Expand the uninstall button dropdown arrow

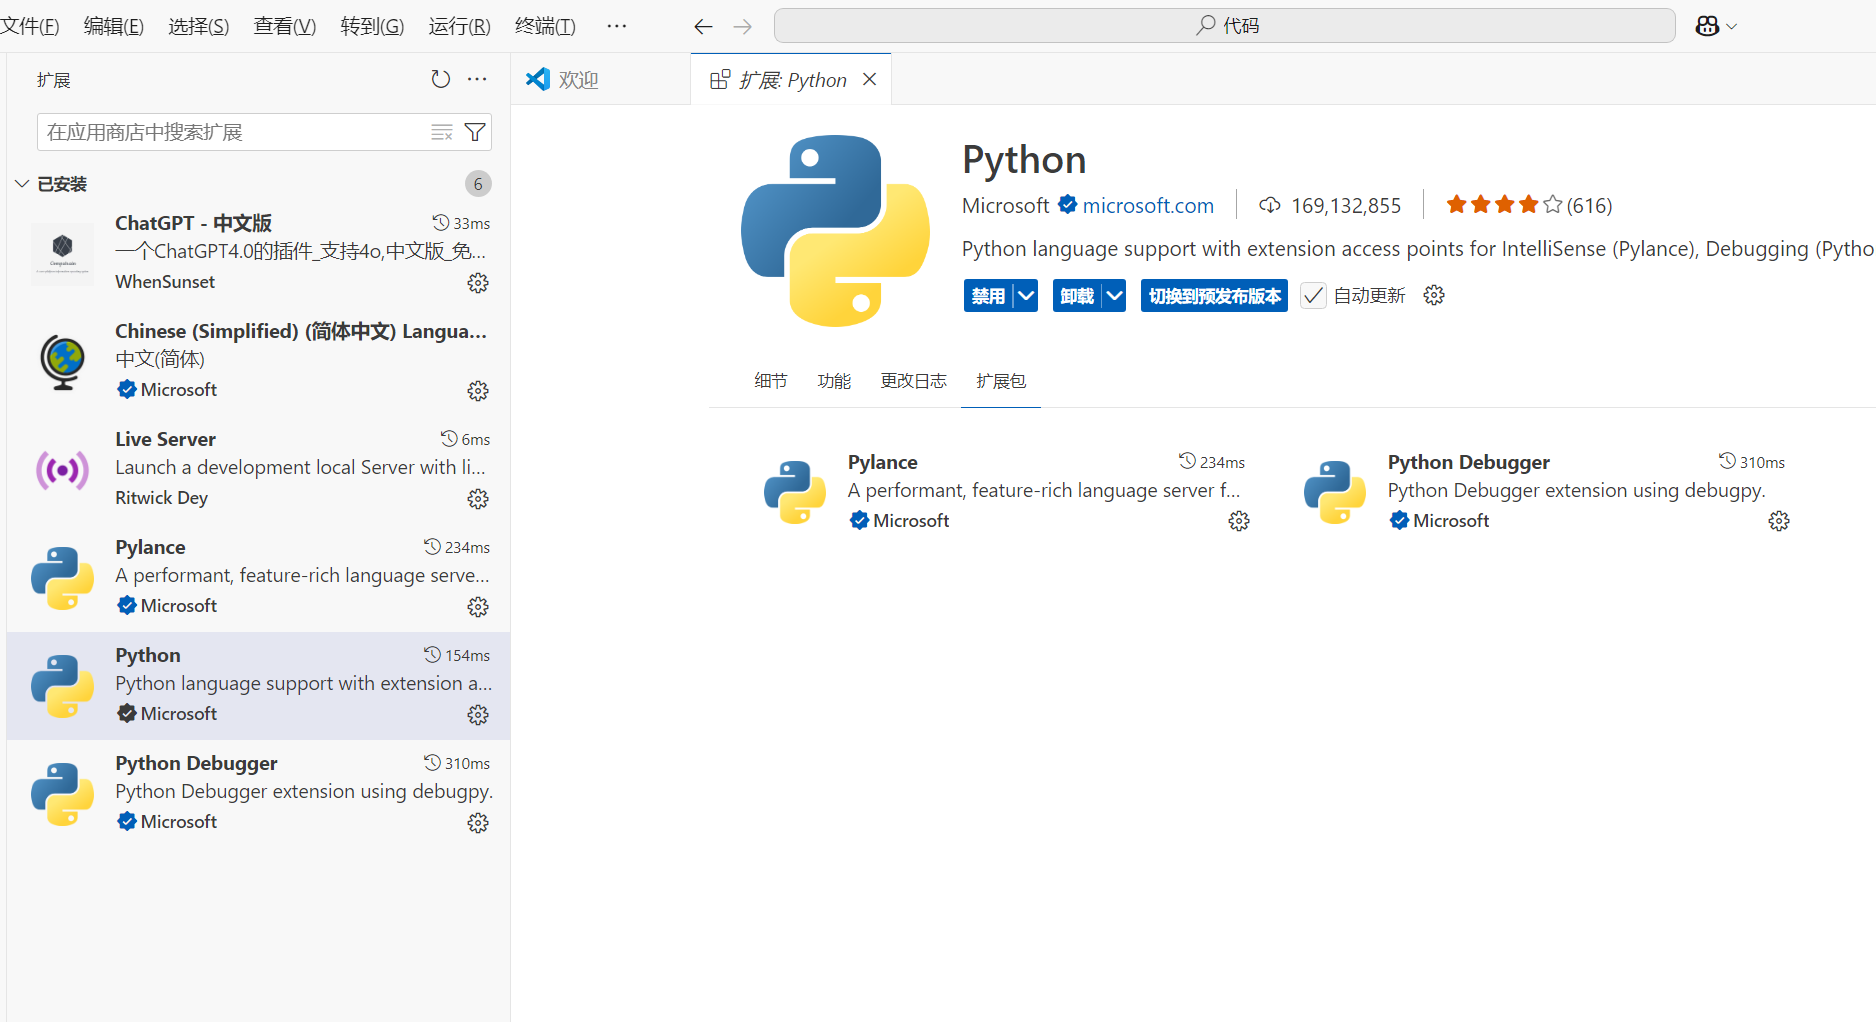[1114, 295]
